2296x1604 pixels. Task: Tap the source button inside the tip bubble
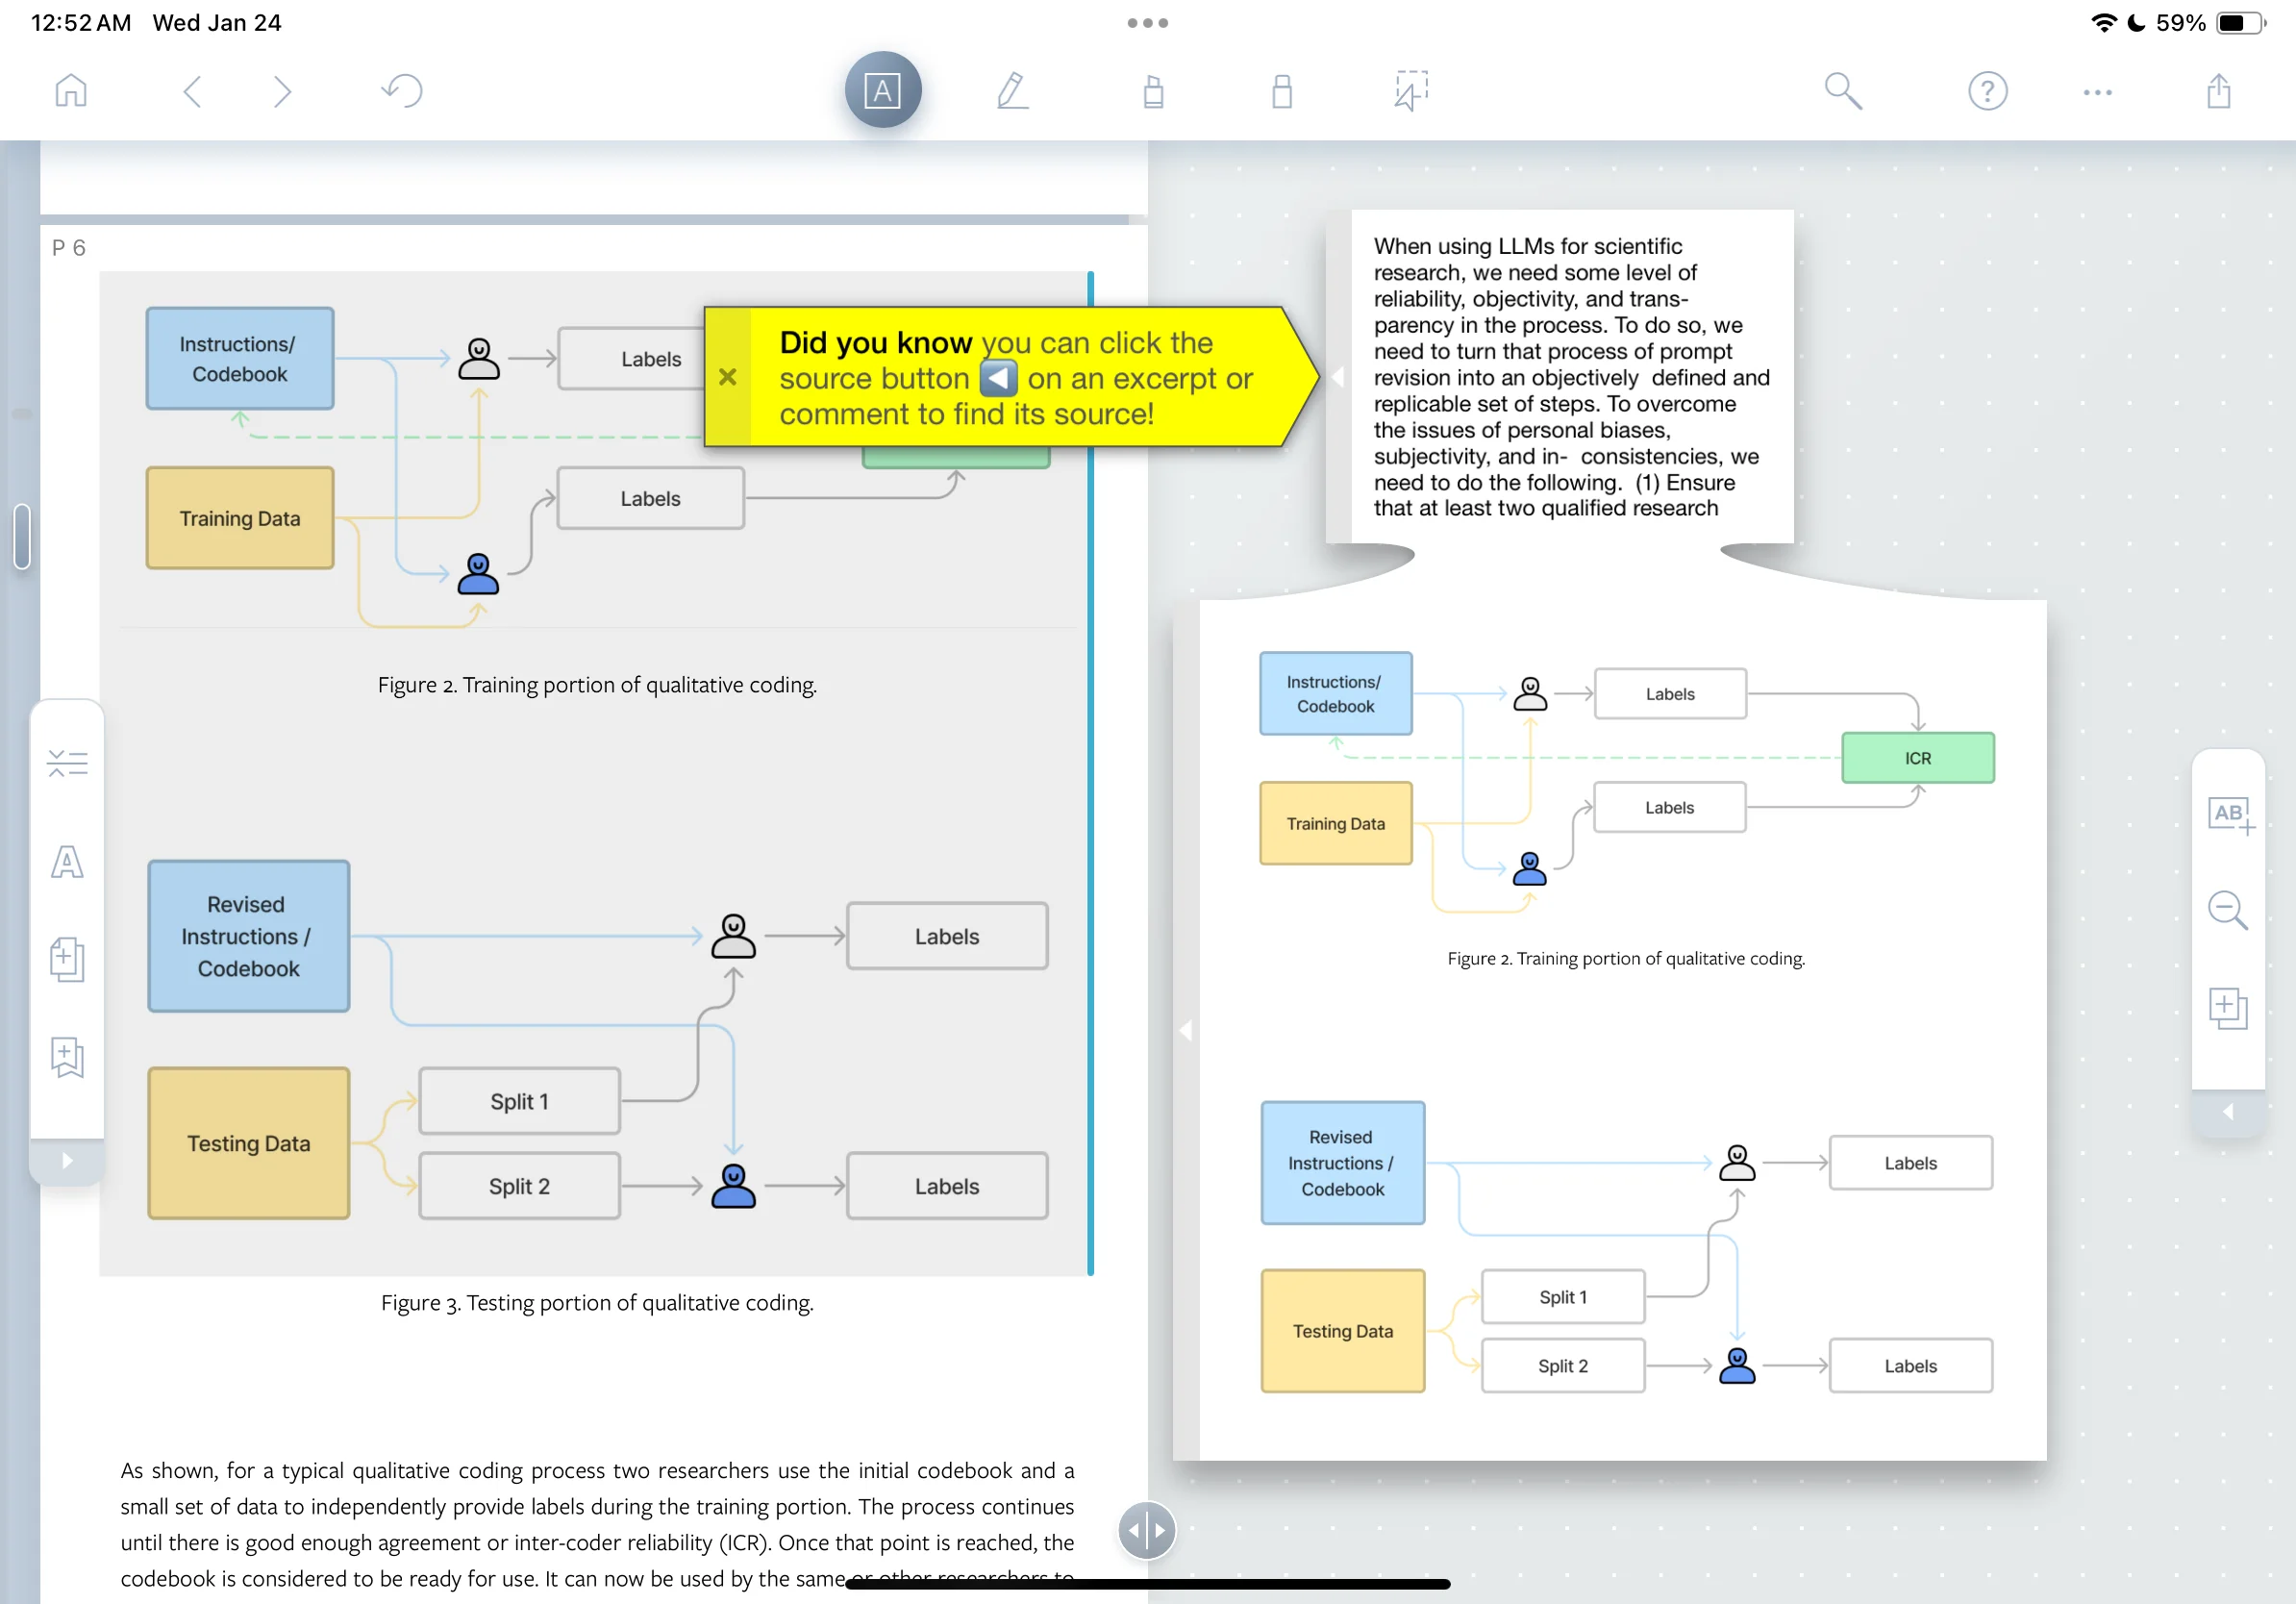[x=996, y=378]
